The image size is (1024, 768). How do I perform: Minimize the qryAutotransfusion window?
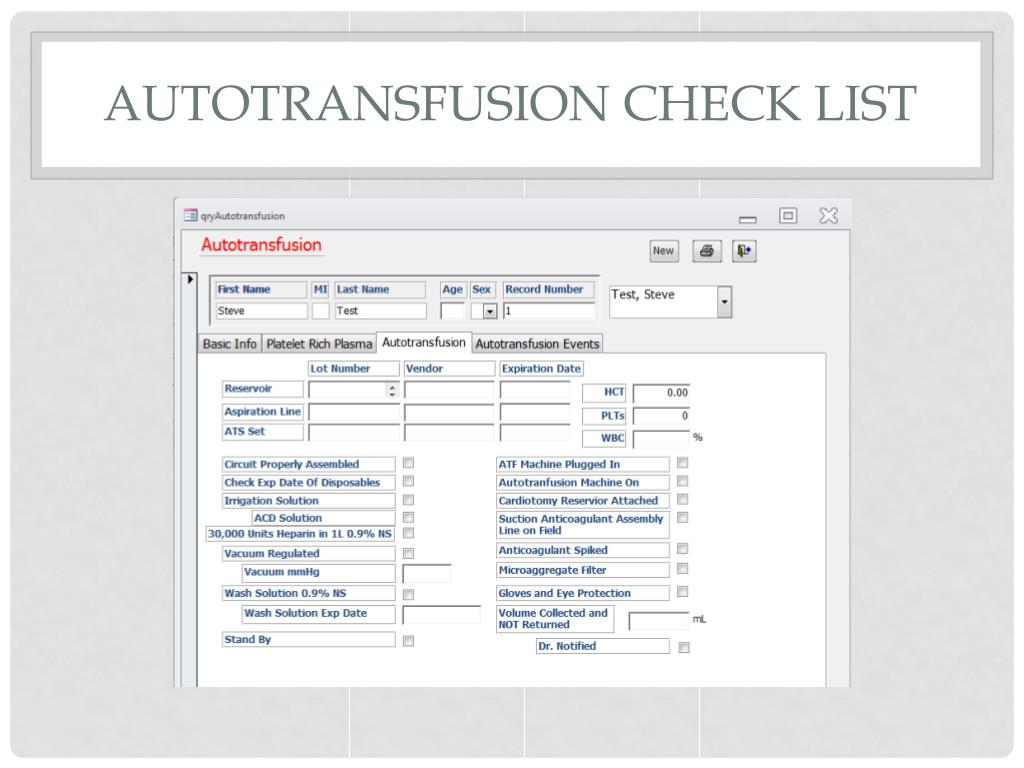coord(748,219)
